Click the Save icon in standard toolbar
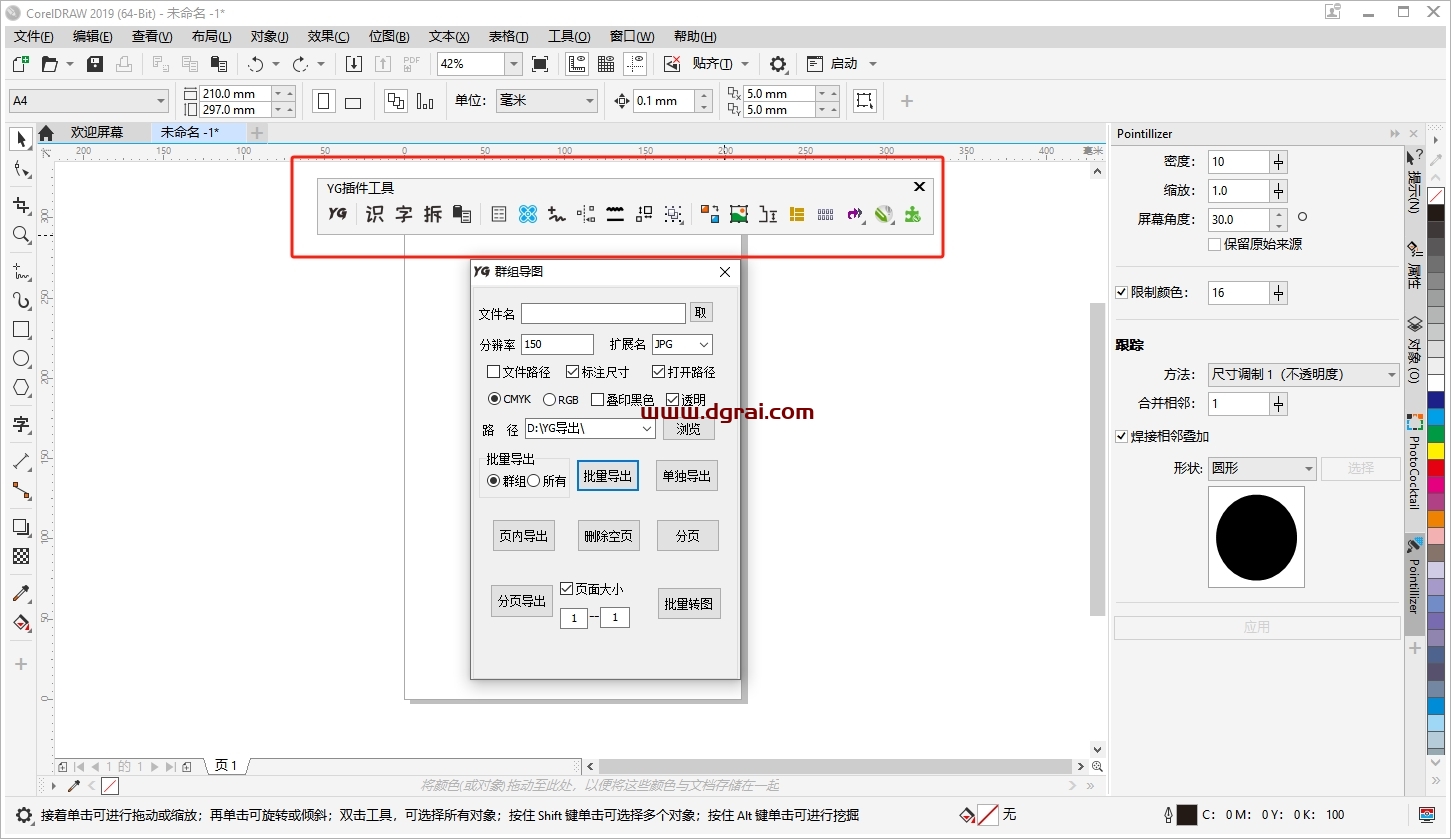The width and height of the screenshot is (1451, 839). coord(95,64)
